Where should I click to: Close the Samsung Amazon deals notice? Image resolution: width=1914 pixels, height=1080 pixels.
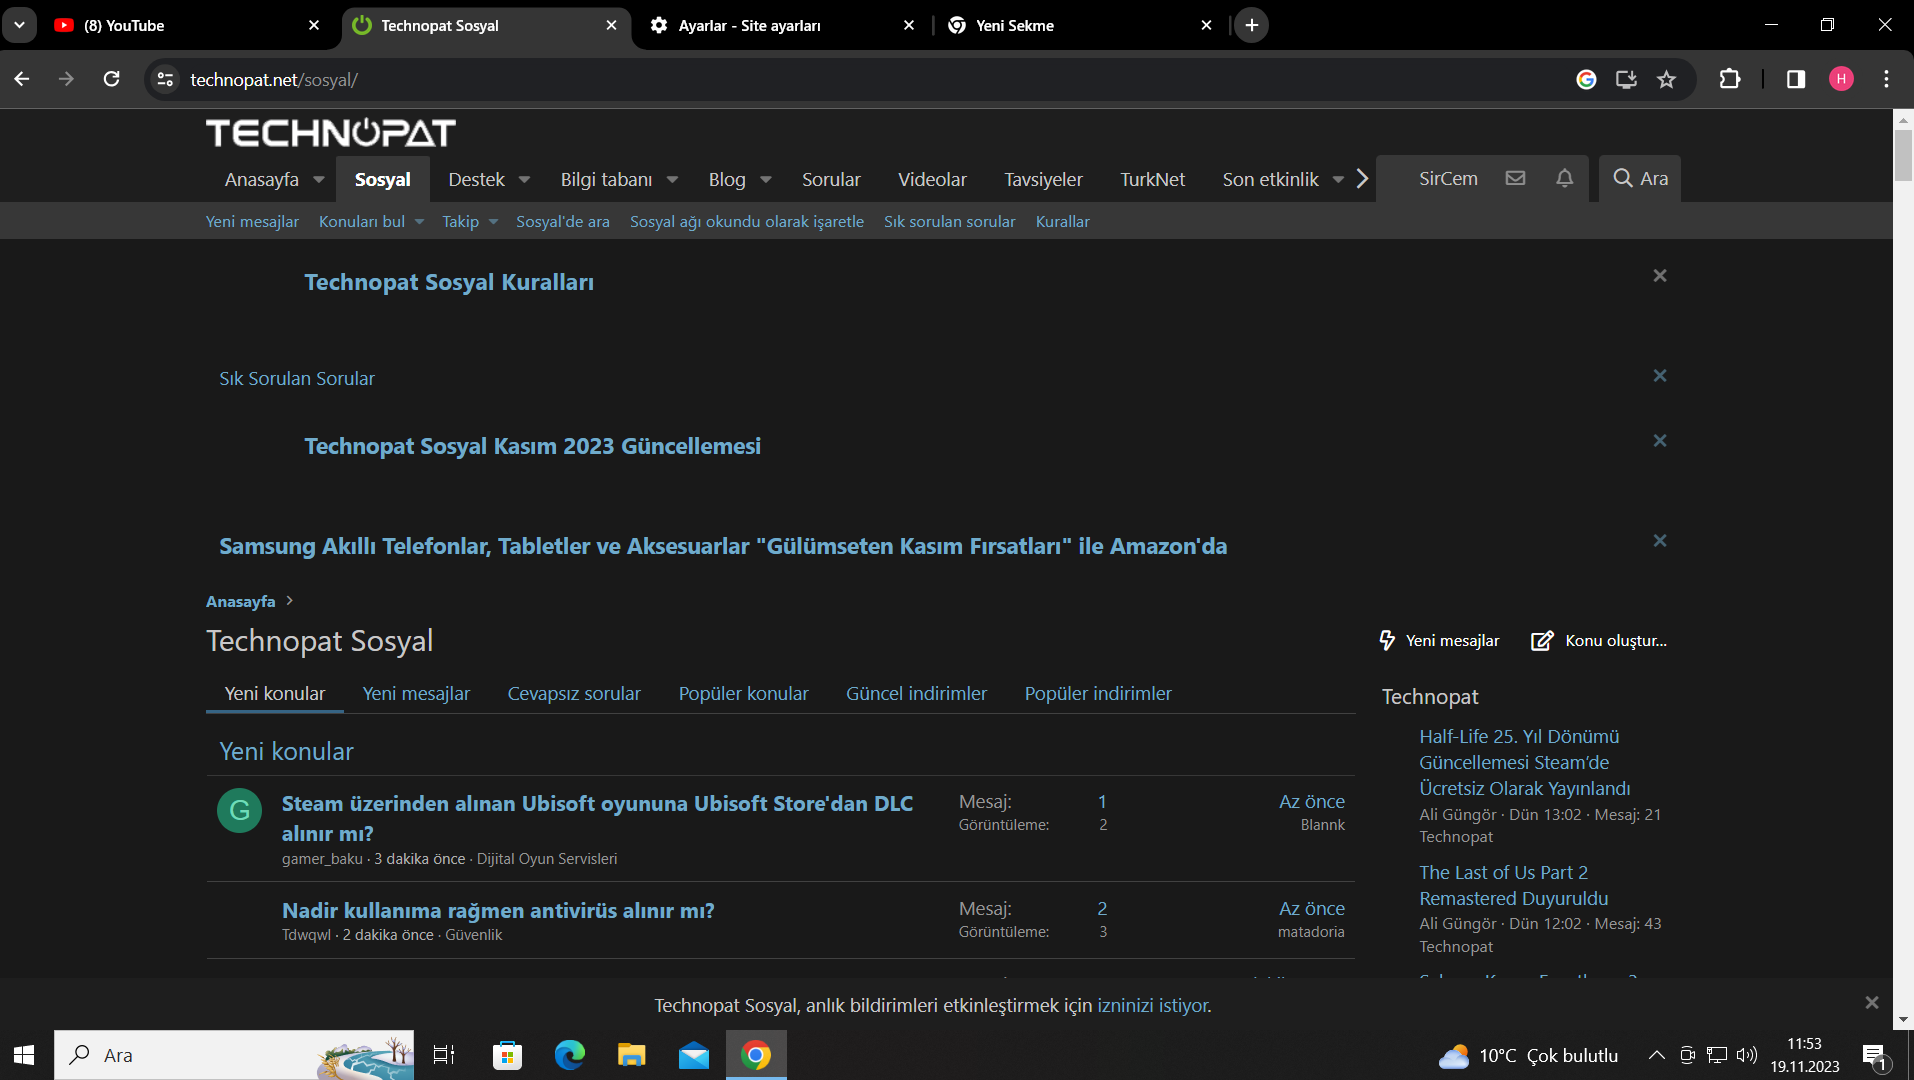pos(1660,540)
